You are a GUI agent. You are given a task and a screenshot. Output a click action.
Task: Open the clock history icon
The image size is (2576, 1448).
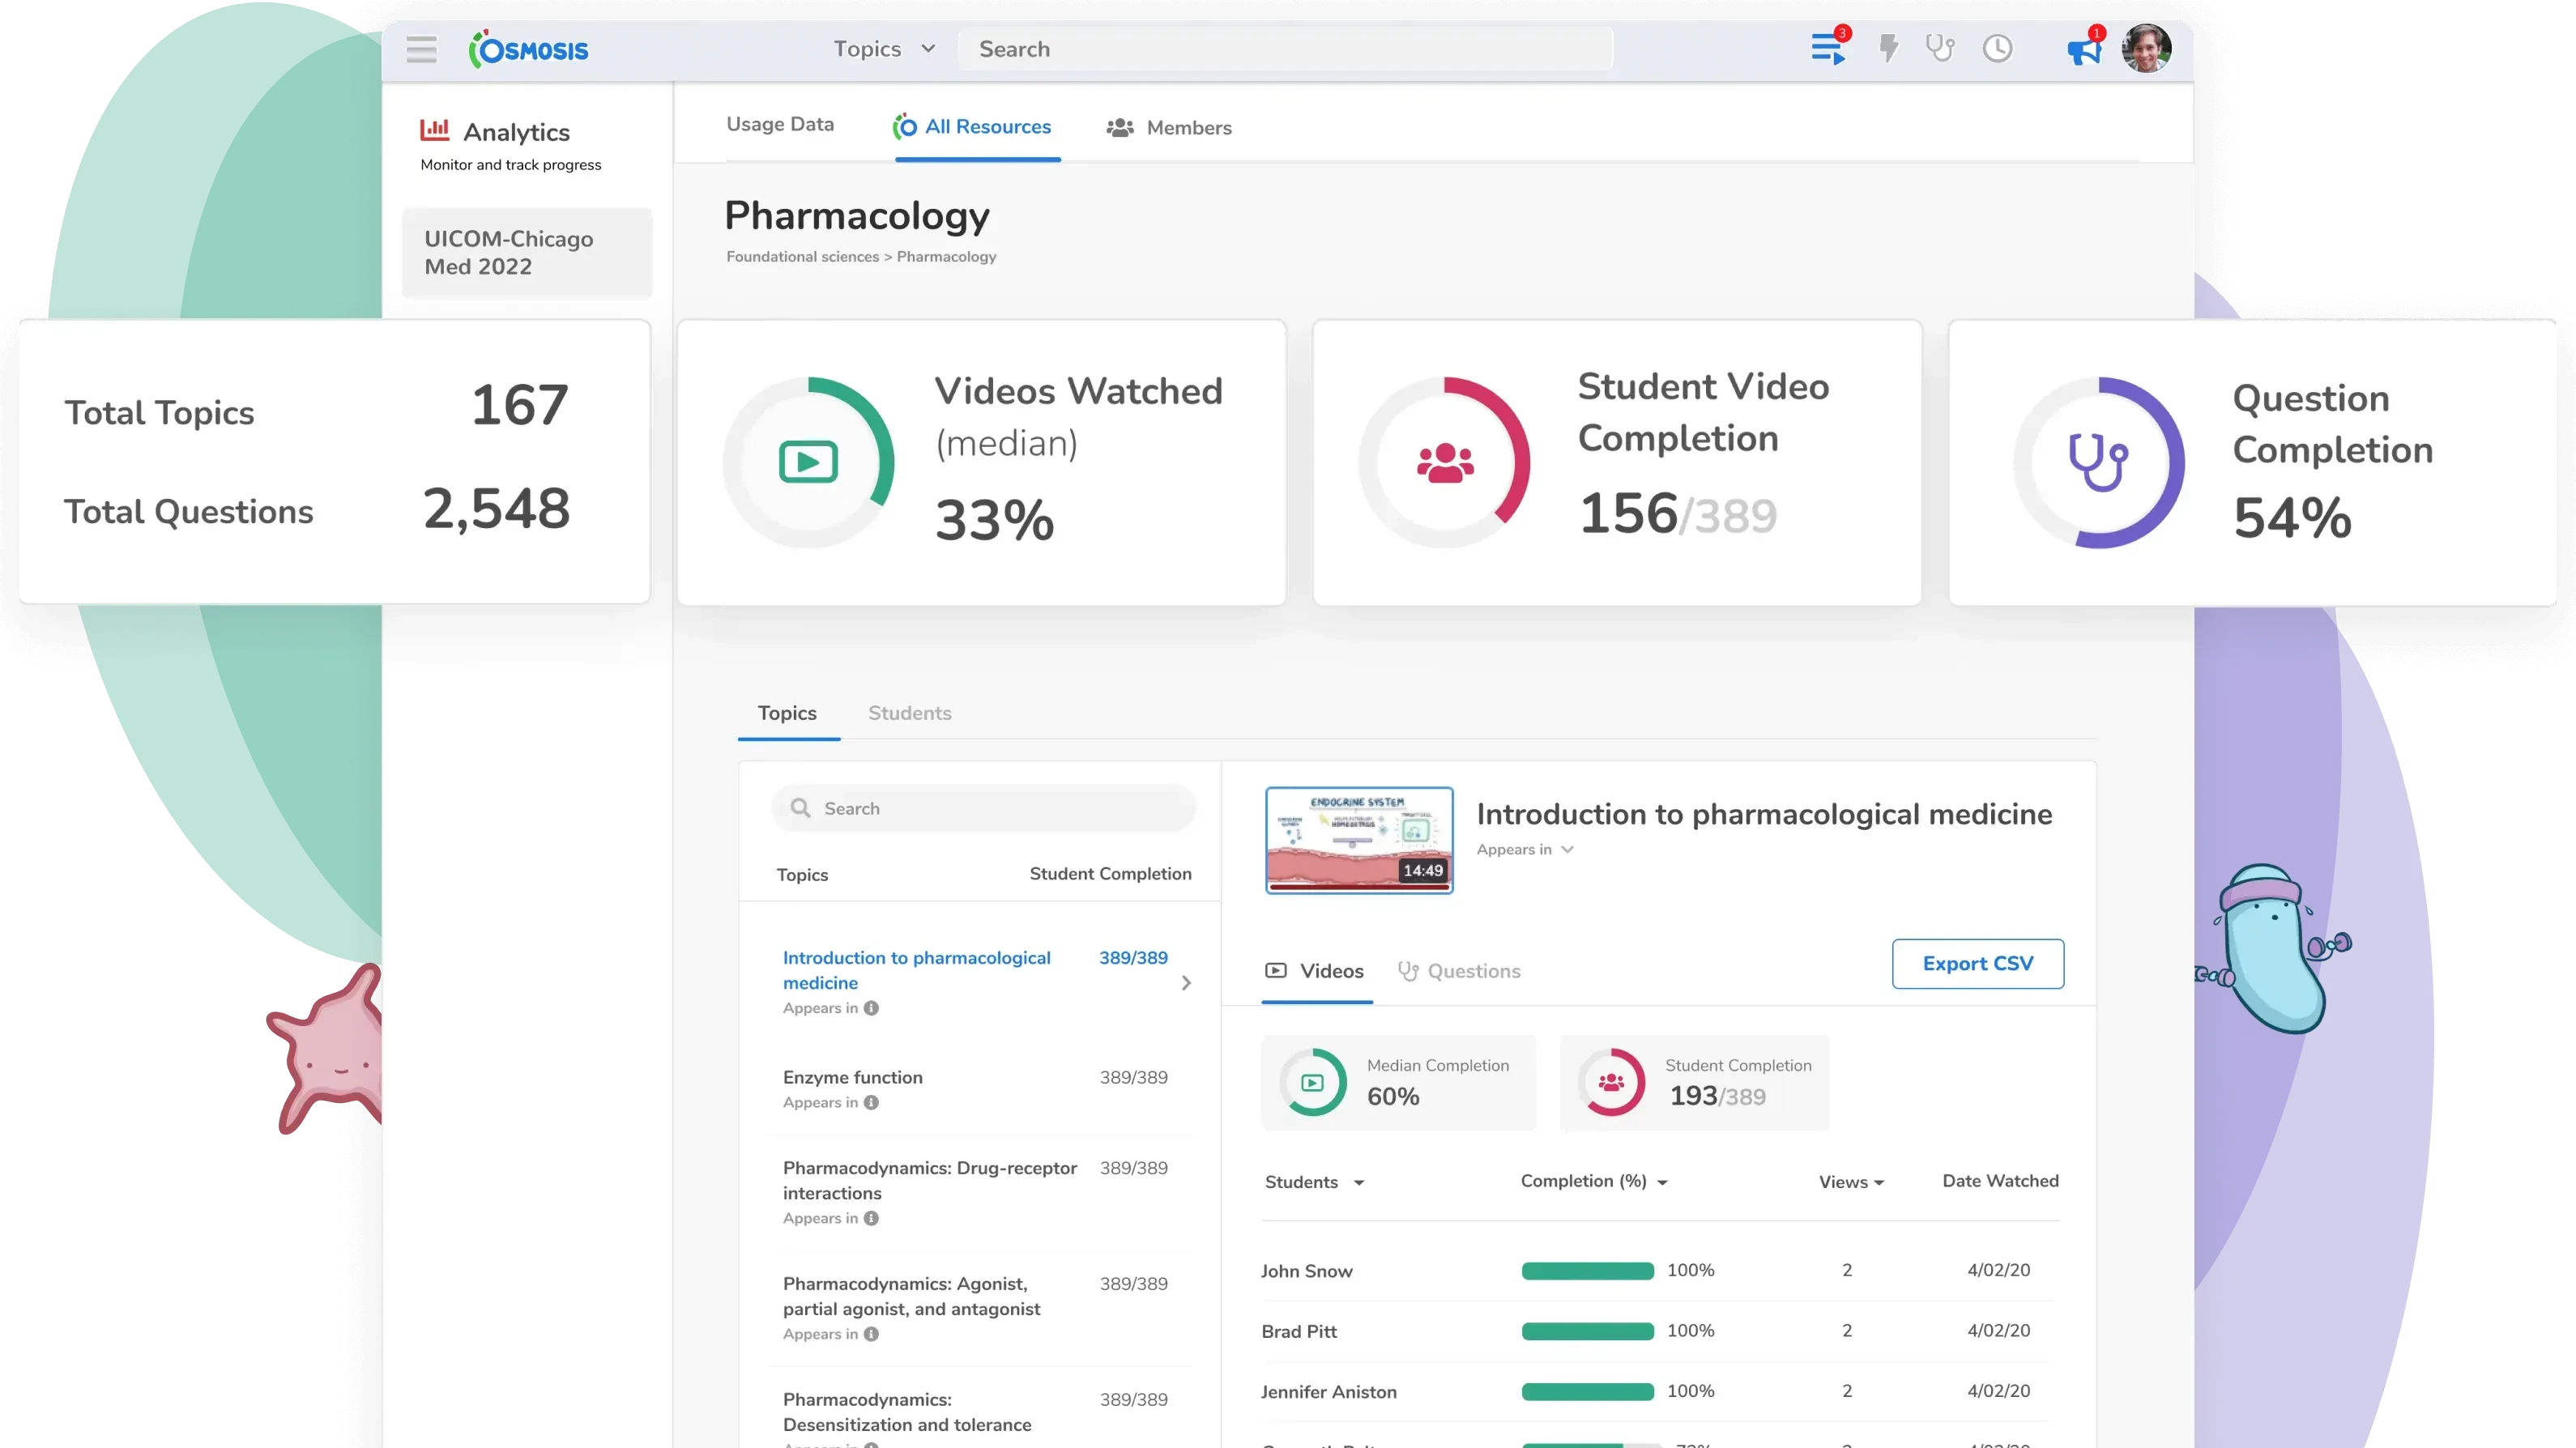pos(1996,48)
